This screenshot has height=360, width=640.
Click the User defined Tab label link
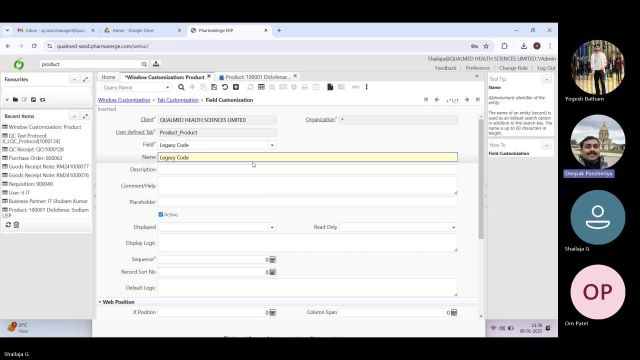(x=135, y=132)
